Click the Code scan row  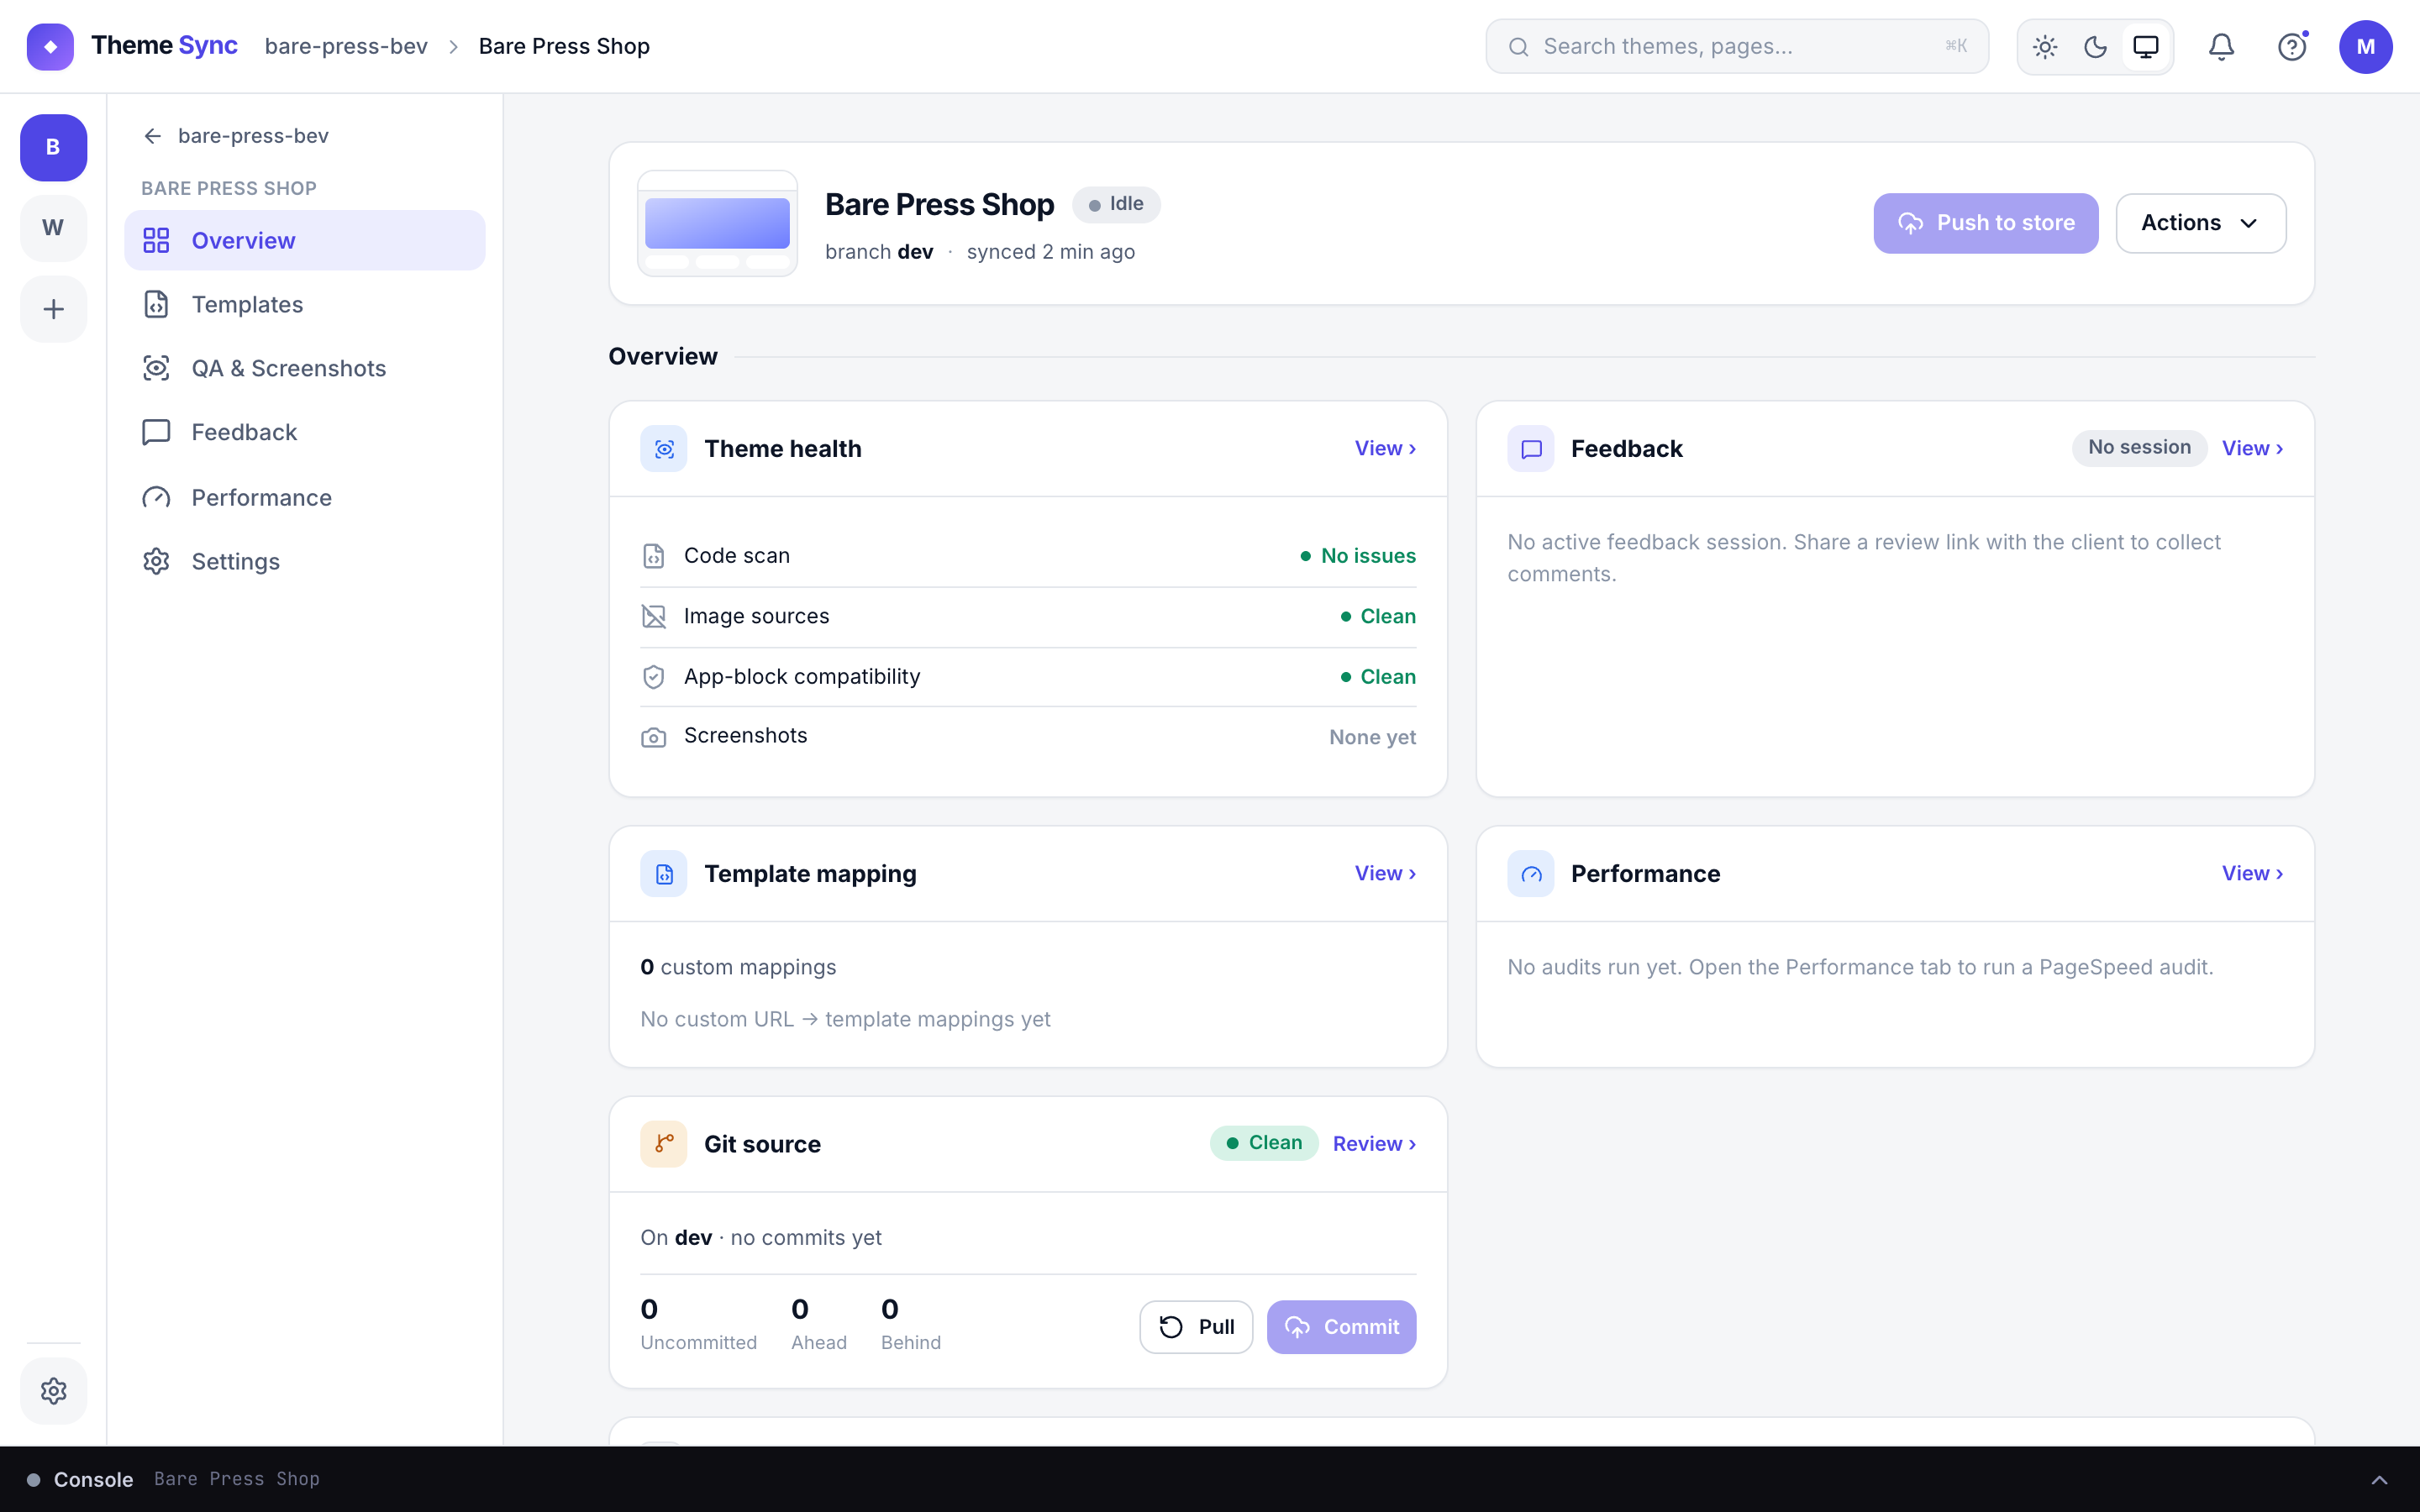pyautogui.click(x=1028, y=556)
